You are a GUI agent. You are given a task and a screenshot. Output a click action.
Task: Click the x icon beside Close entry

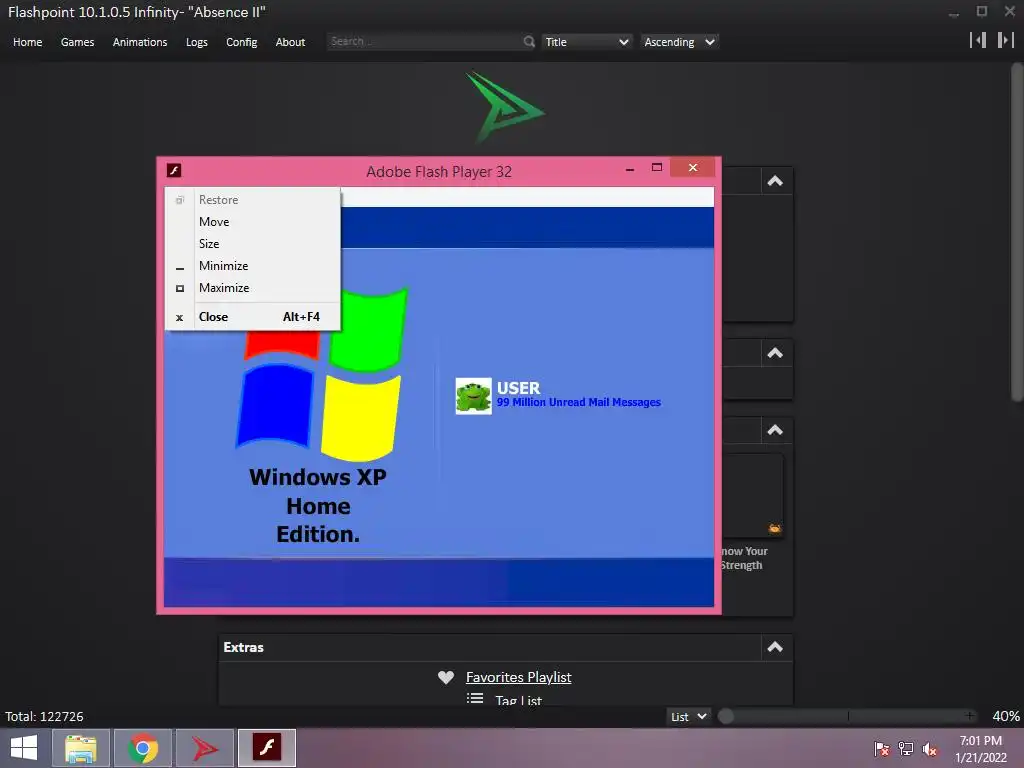(180, 317)
